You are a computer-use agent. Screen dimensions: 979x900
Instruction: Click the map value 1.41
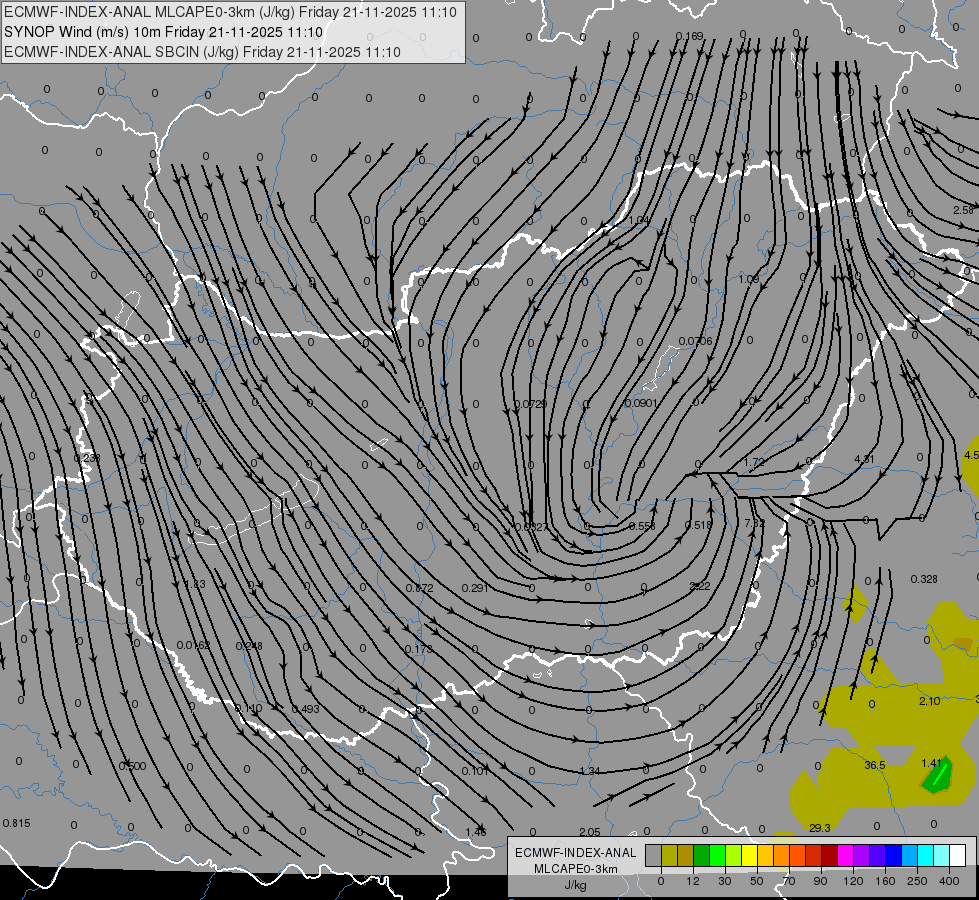pos(931,763)
